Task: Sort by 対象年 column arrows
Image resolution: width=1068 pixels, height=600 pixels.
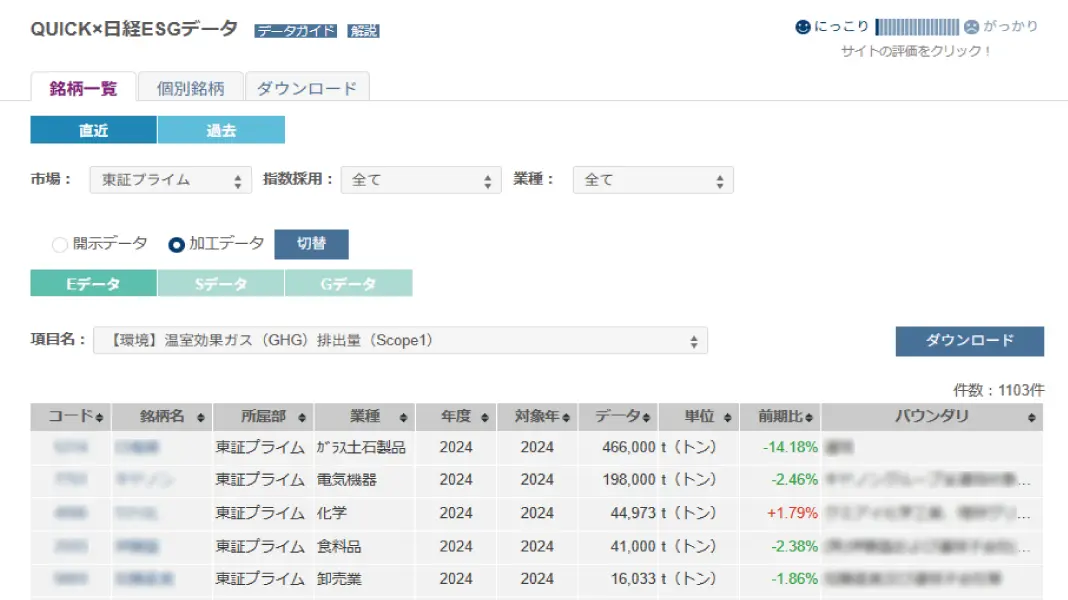Action: pos(566,417)
